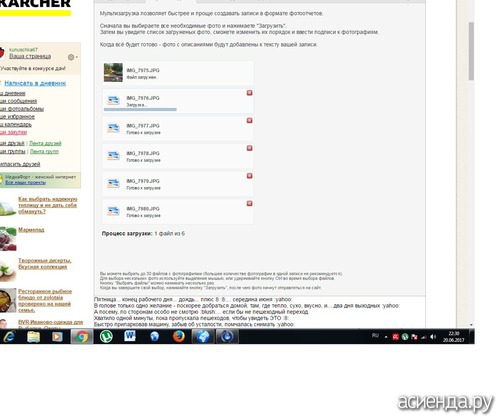Open Windows Explorer folder icon in taskbar
This screenshot has width=500, height=417.
[33, 337]
